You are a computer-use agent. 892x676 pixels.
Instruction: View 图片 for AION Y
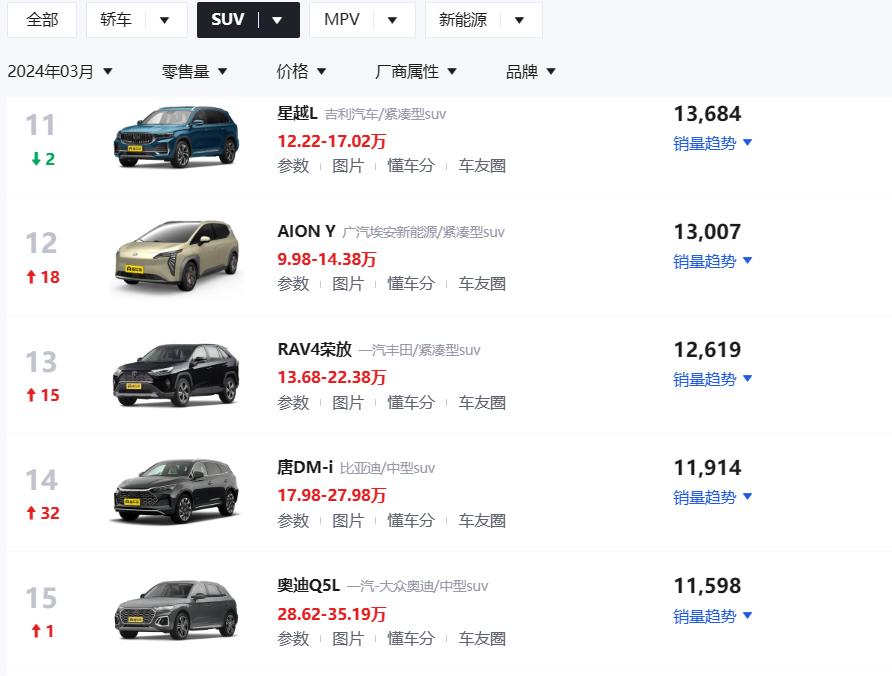(348, 284)
